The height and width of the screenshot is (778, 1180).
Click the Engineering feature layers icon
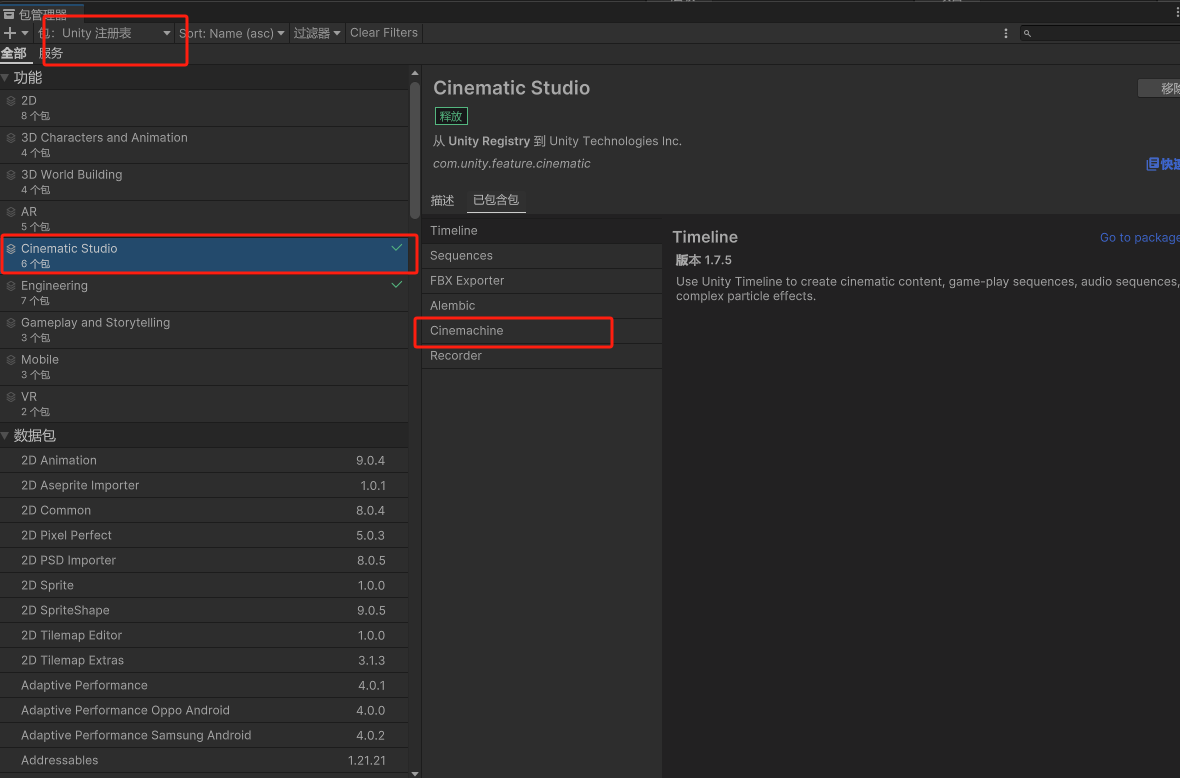tap(11, 286)
